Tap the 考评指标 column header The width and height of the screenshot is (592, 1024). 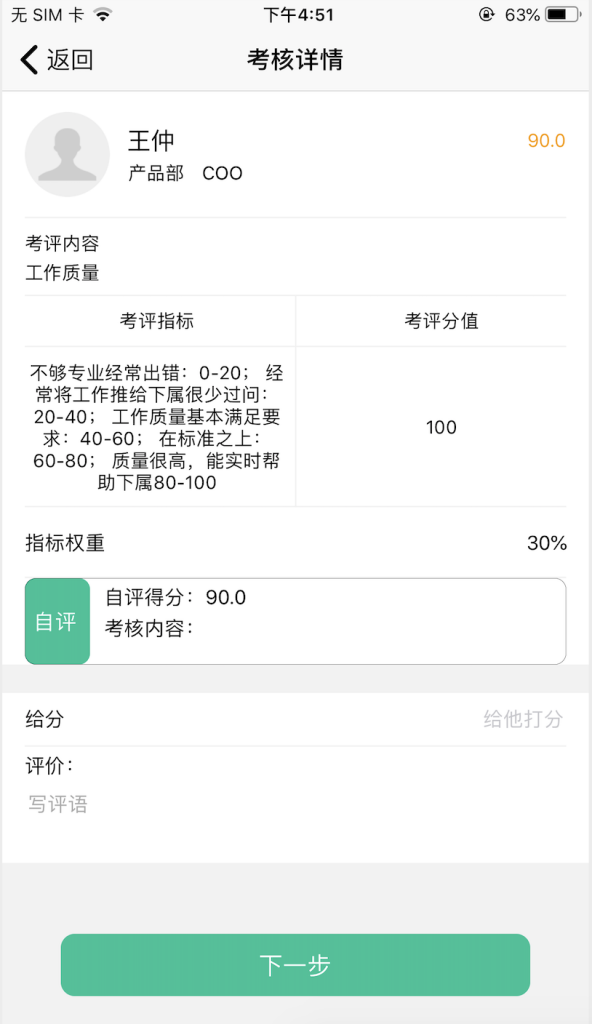[x=157, y=321]
